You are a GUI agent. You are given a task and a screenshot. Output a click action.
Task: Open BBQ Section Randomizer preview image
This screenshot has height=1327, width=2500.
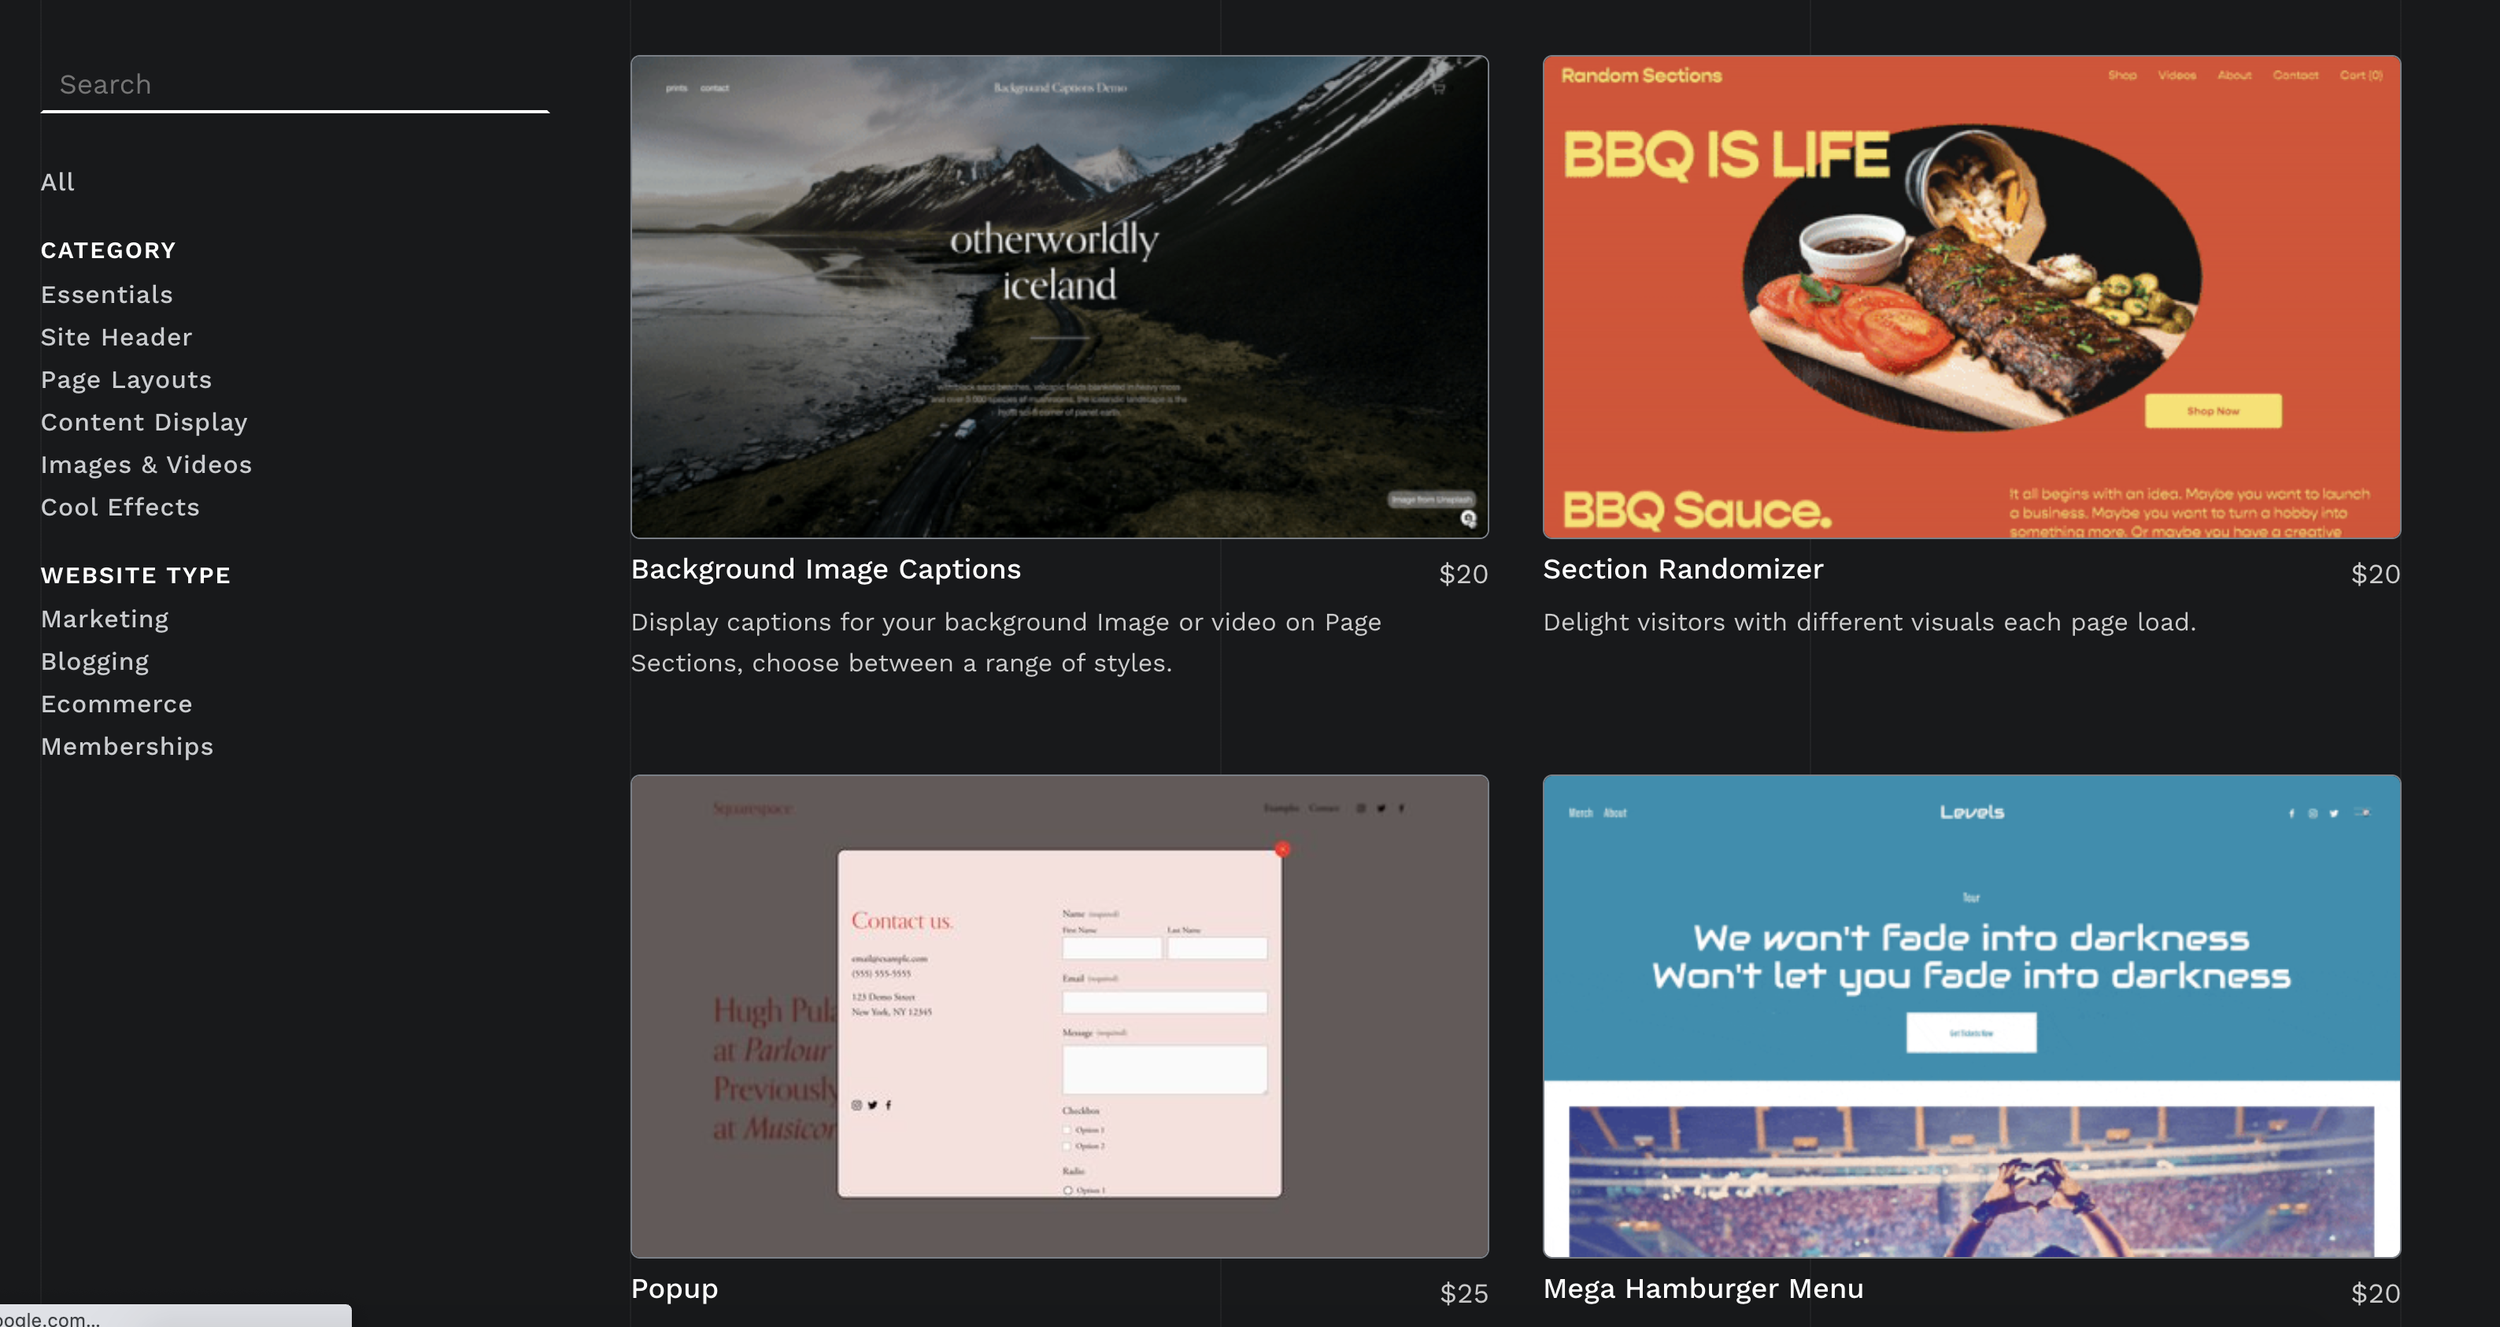(1971, 297)
